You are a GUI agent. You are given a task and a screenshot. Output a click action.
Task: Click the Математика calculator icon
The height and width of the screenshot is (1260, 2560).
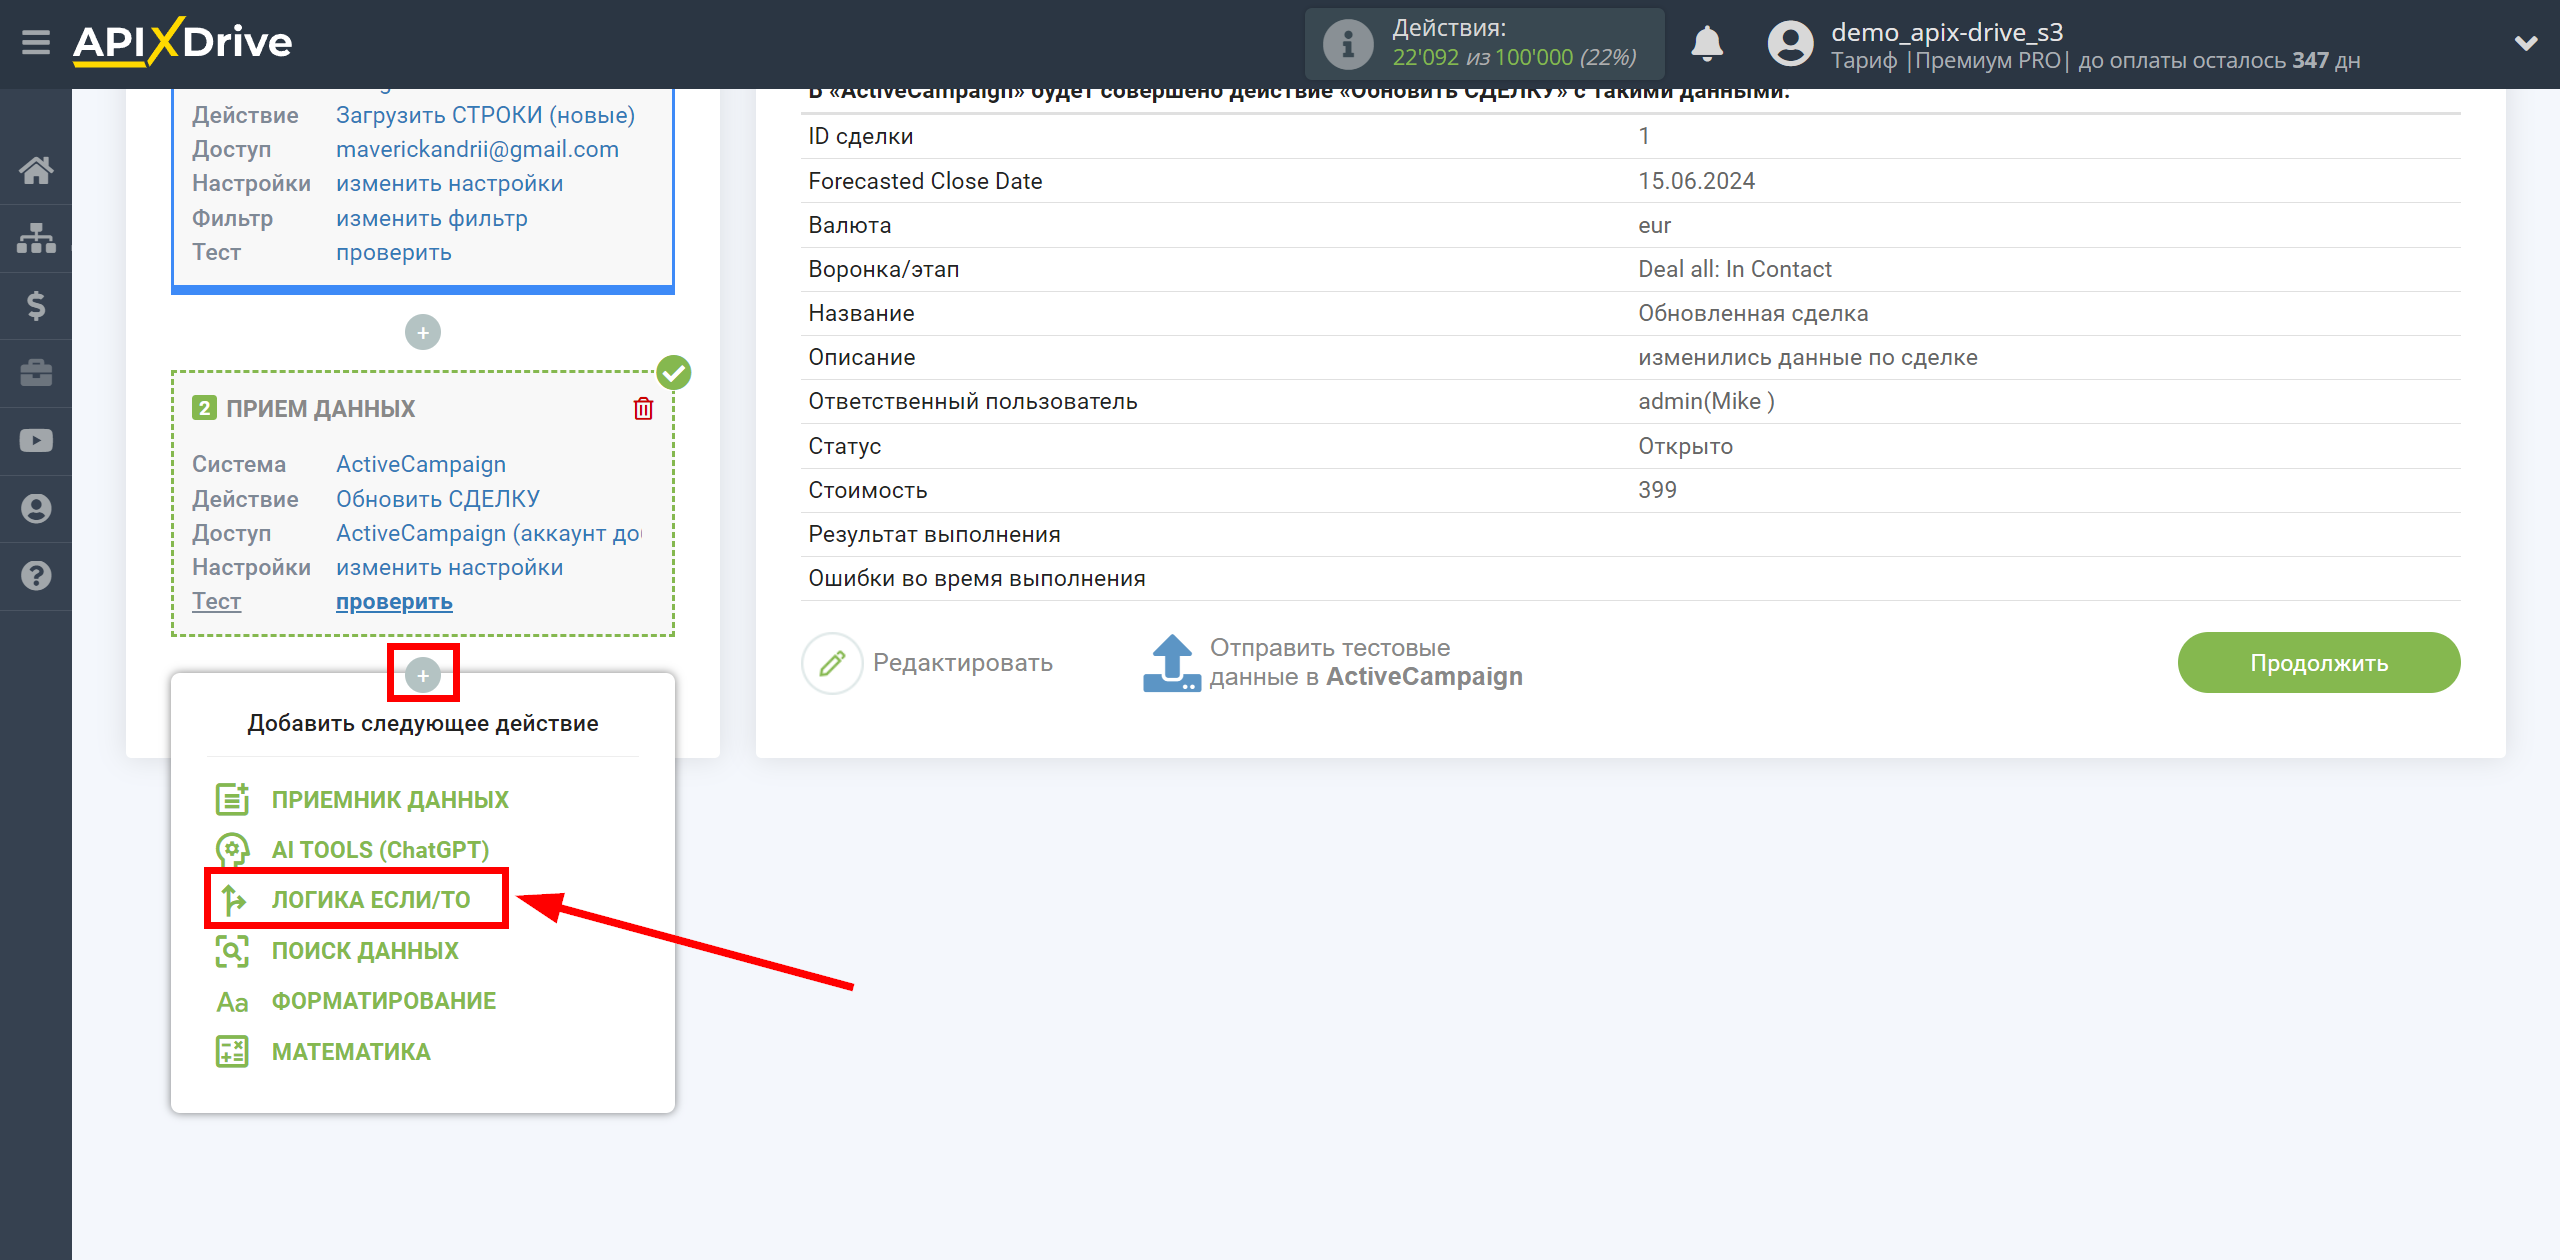[x=232, y=1052]
